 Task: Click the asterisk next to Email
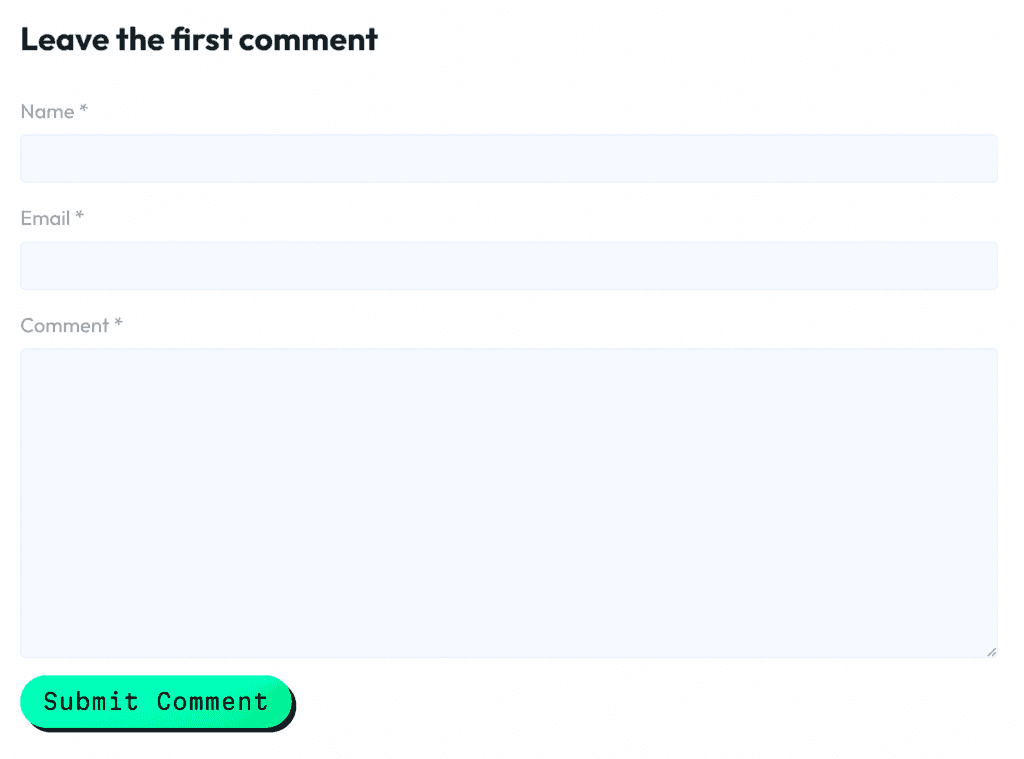(80, 216)
